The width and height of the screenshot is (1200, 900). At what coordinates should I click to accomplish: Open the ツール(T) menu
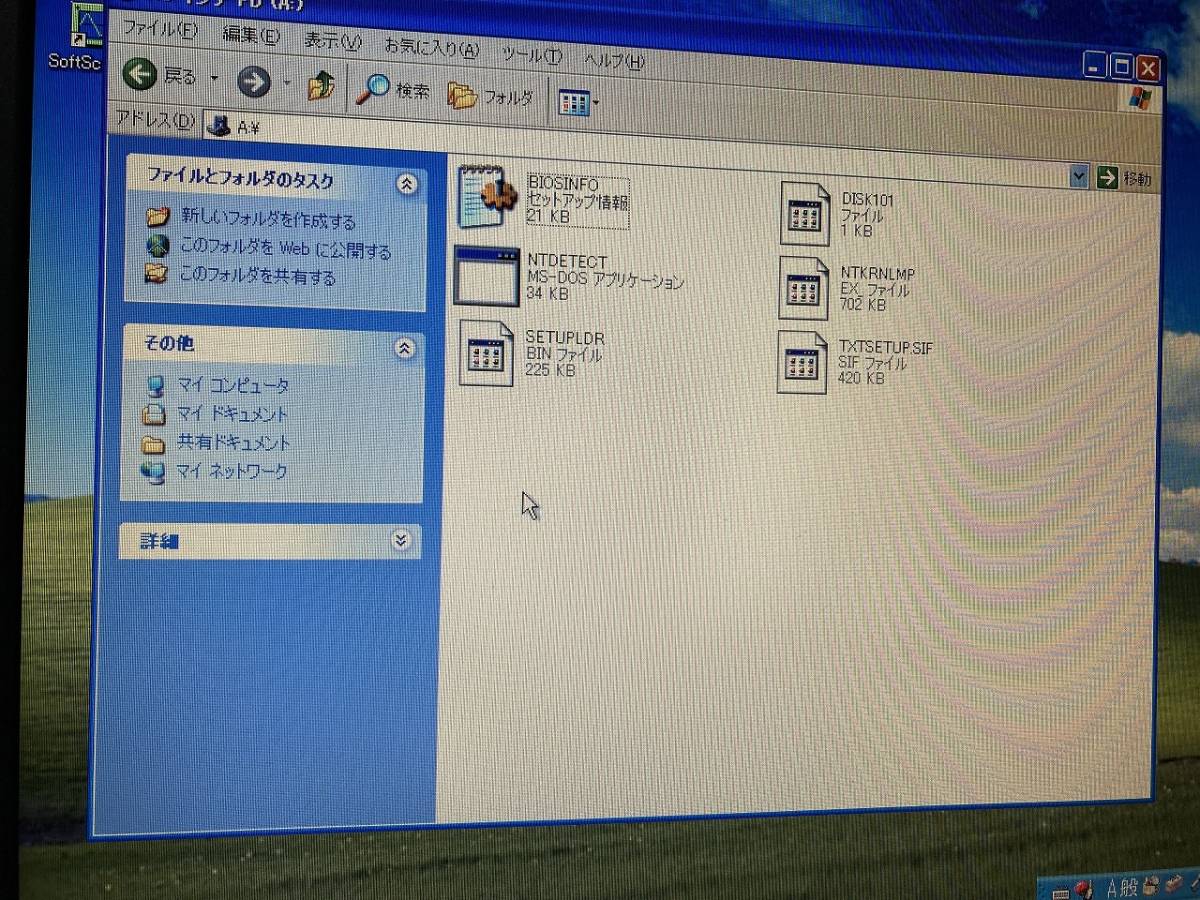532,54
